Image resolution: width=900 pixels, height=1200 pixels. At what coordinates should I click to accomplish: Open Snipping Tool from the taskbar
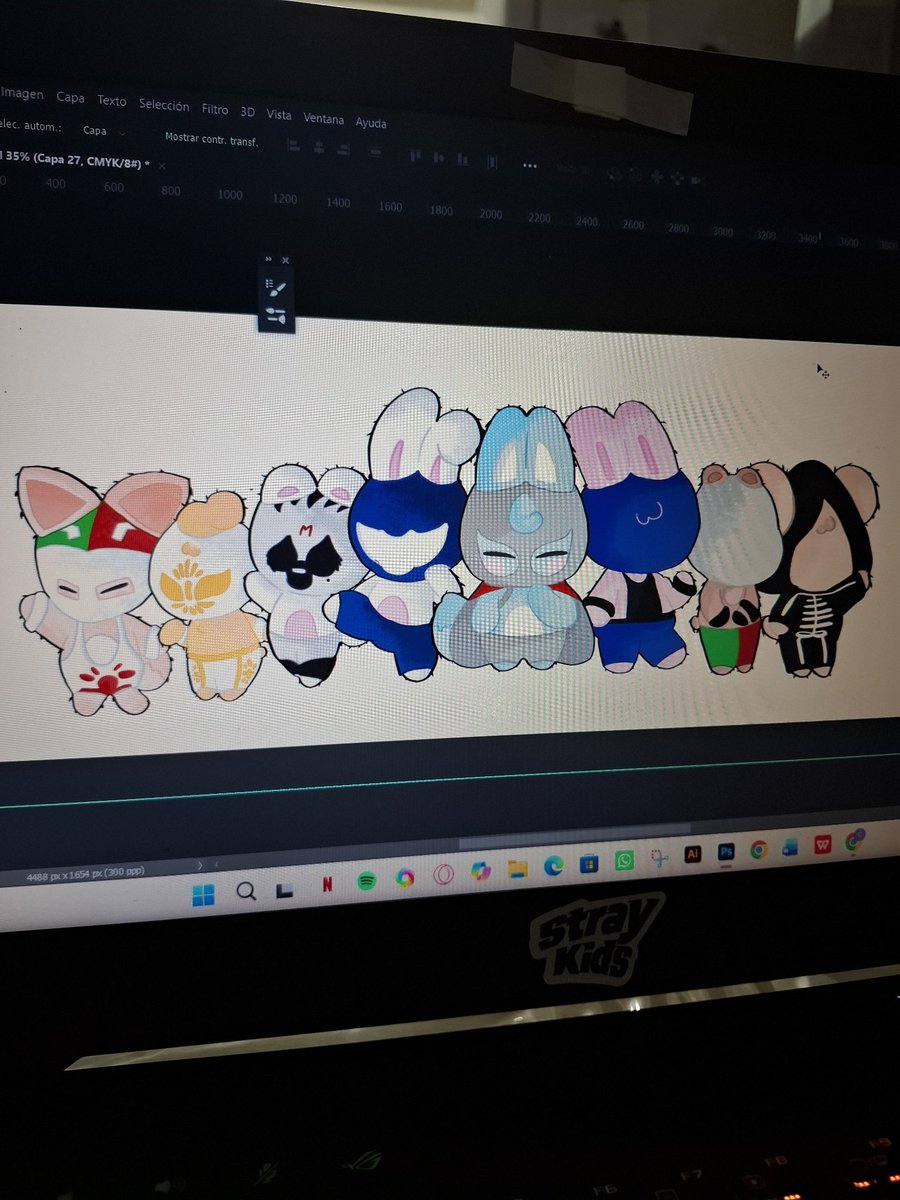click(658, 857)
